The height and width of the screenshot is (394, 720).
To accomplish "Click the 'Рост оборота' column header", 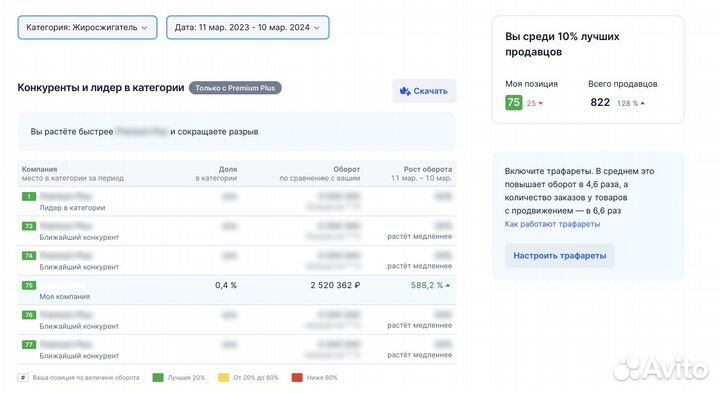I will [x=428, y=169].
